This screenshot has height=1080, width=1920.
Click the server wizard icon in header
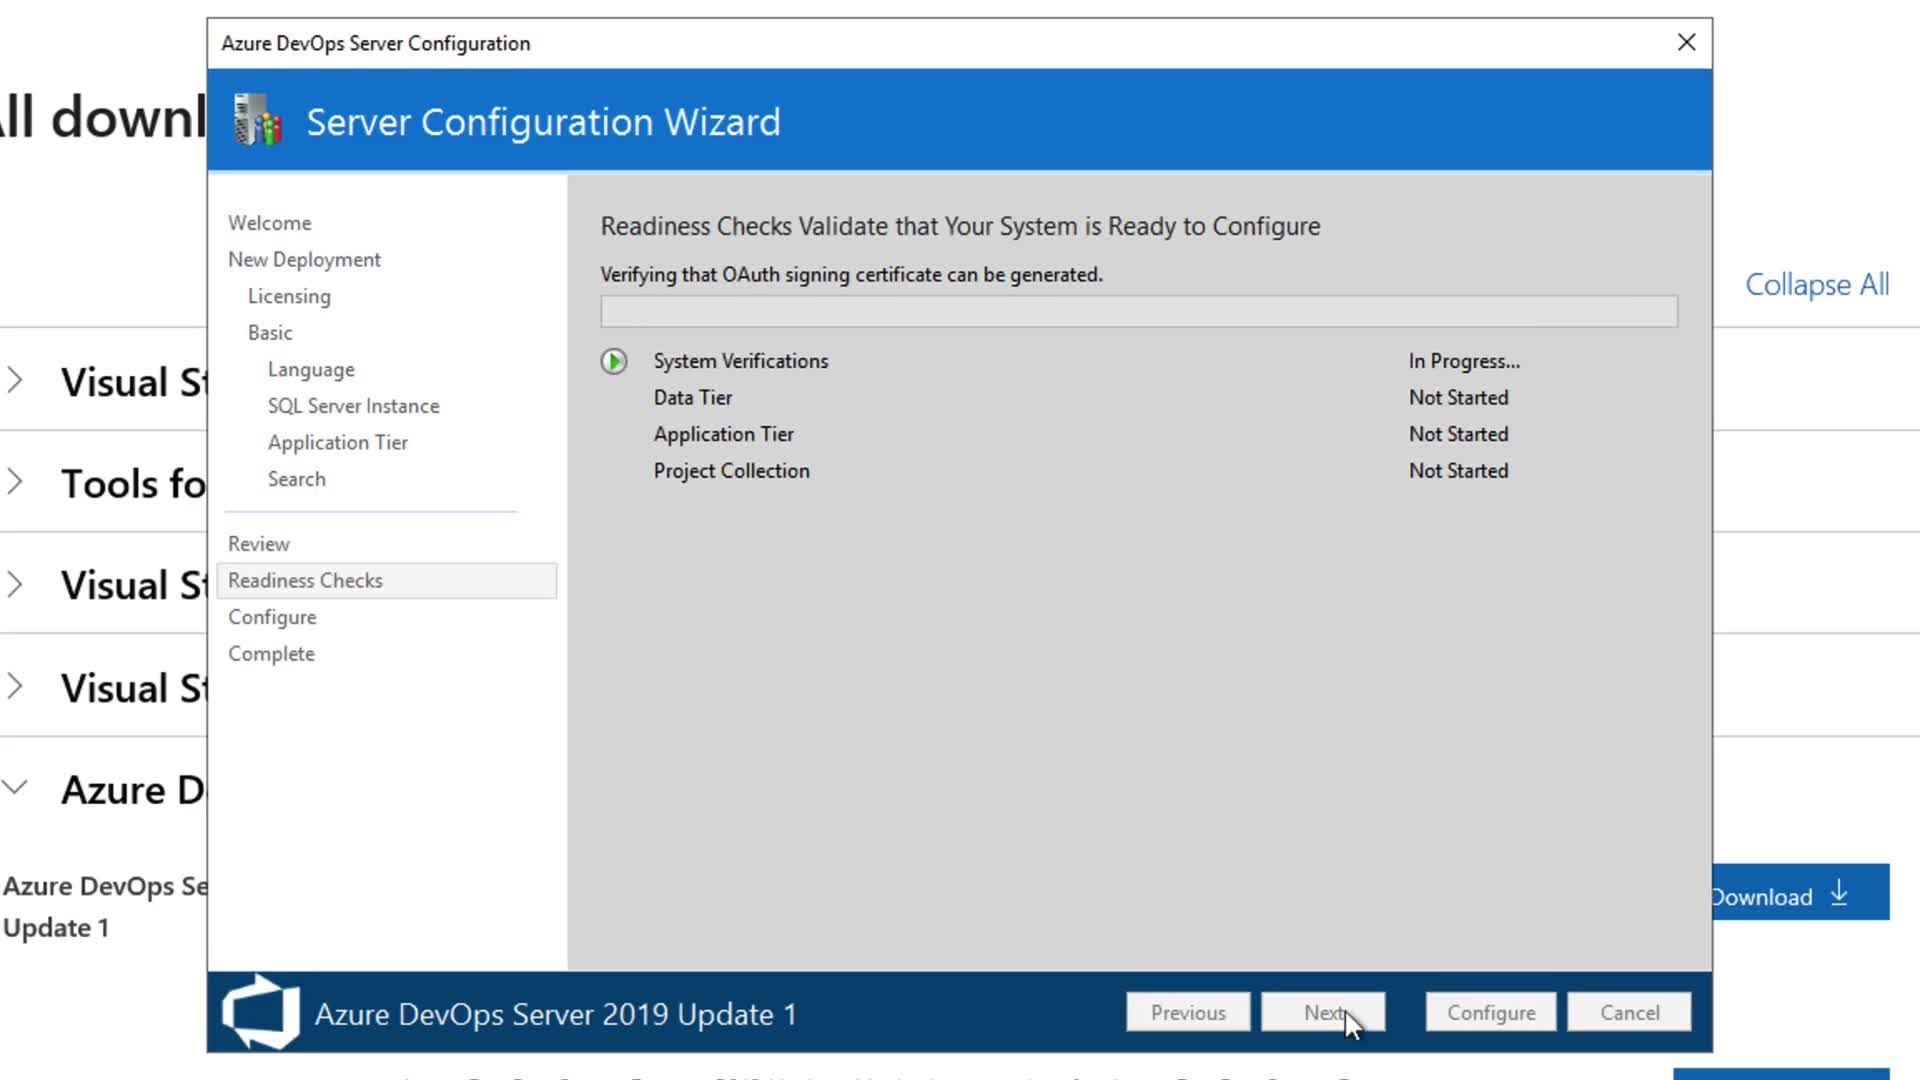[x=257, y=120]
